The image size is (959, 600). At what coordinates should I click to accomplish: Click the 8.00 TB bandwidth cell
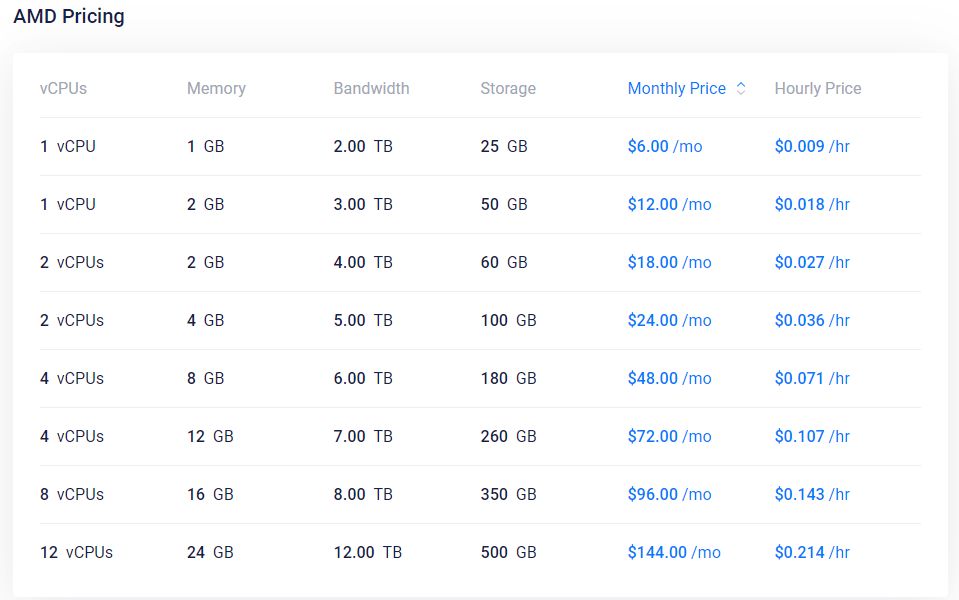(x=363, y=494)
